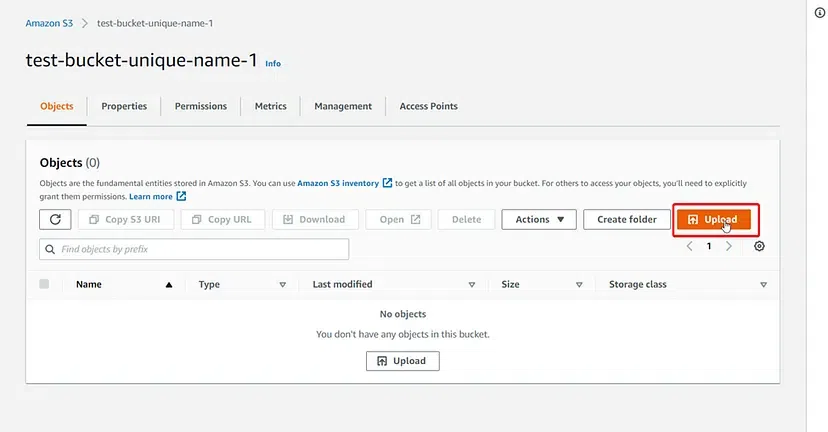Open table preferences gear icon

[760, 246]
